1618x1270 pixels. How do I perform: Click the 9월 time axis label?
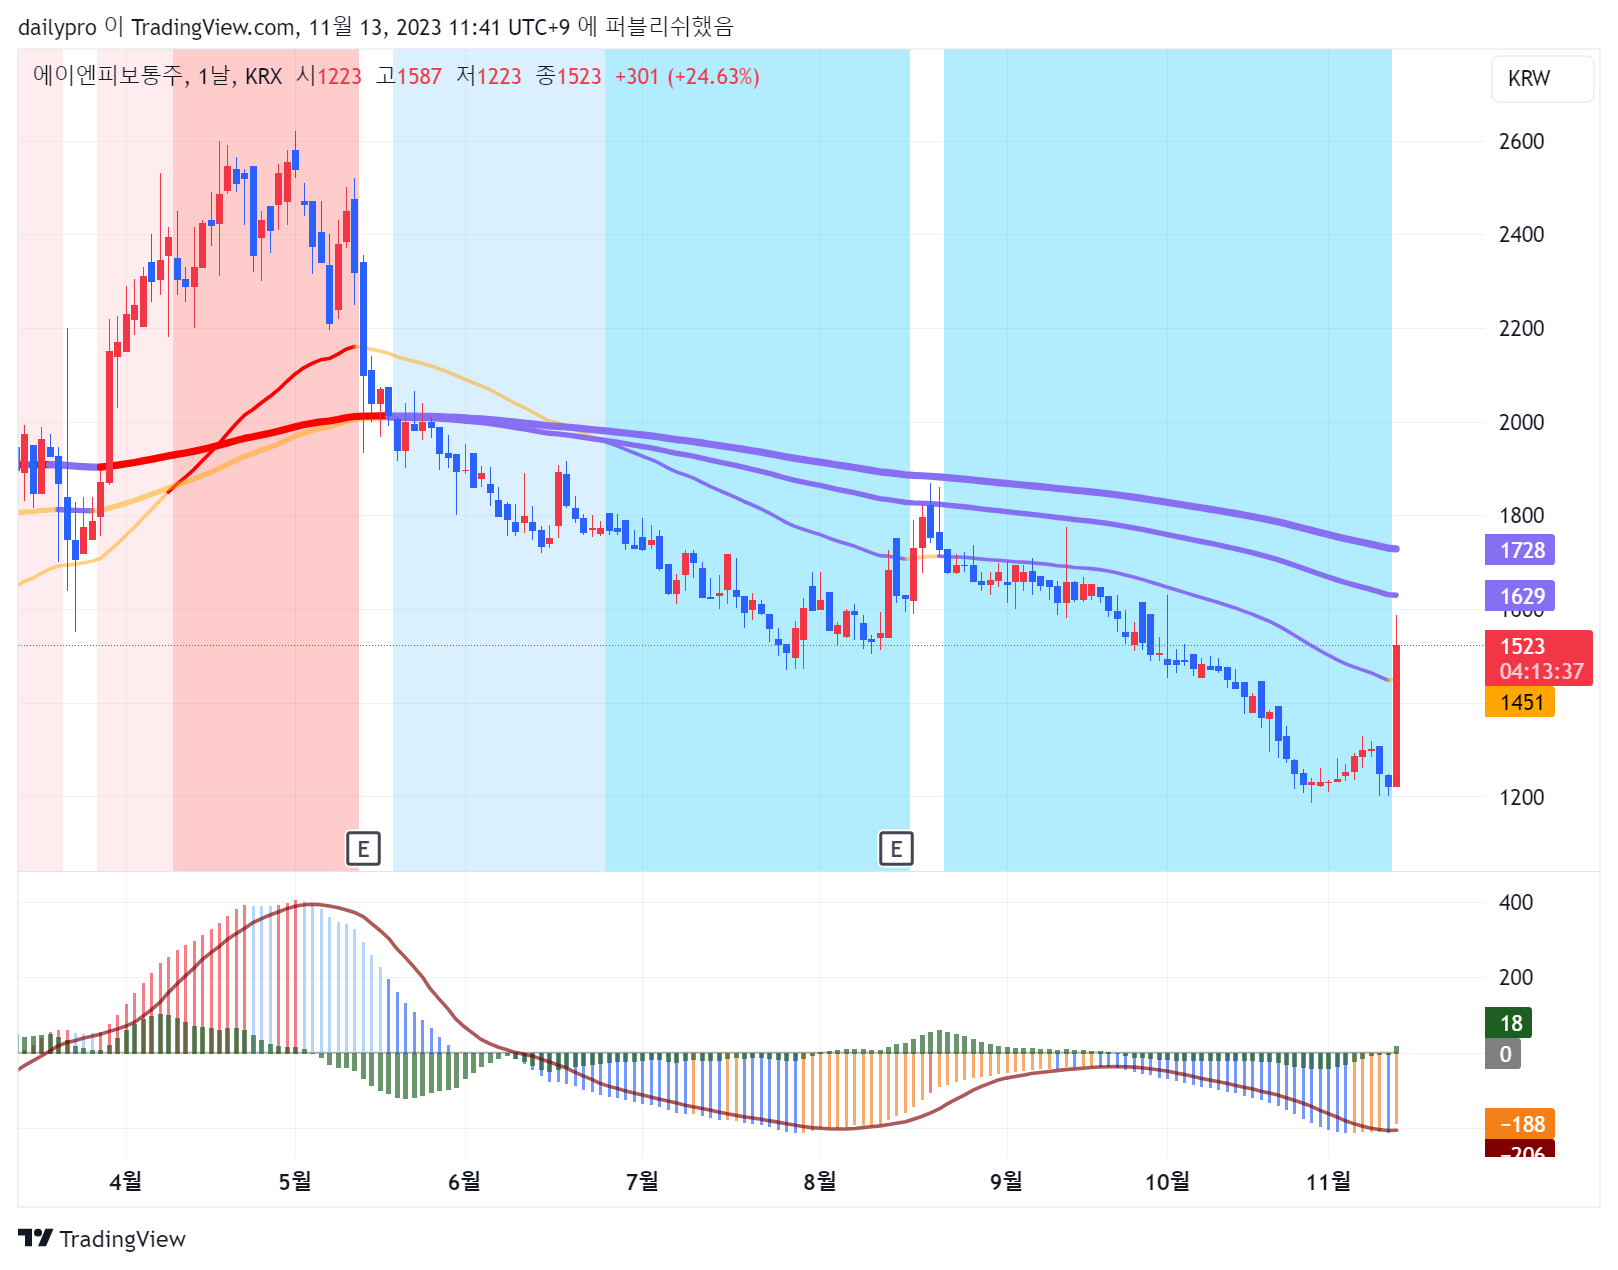1006,1182
